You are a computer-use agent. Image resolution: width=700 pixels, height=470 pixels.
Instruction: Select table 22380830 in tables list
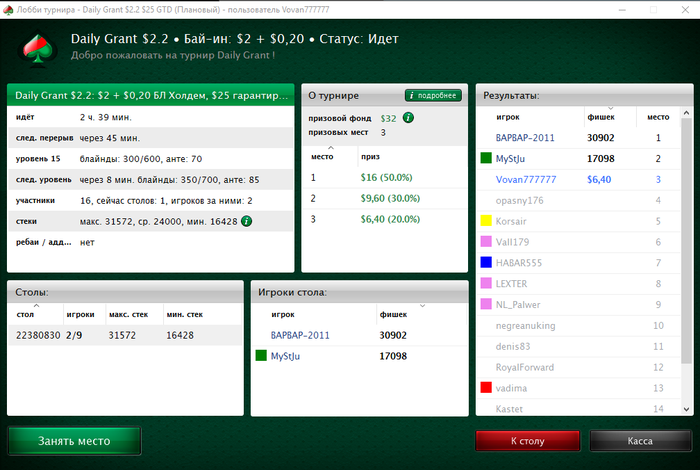pos(125,335)
